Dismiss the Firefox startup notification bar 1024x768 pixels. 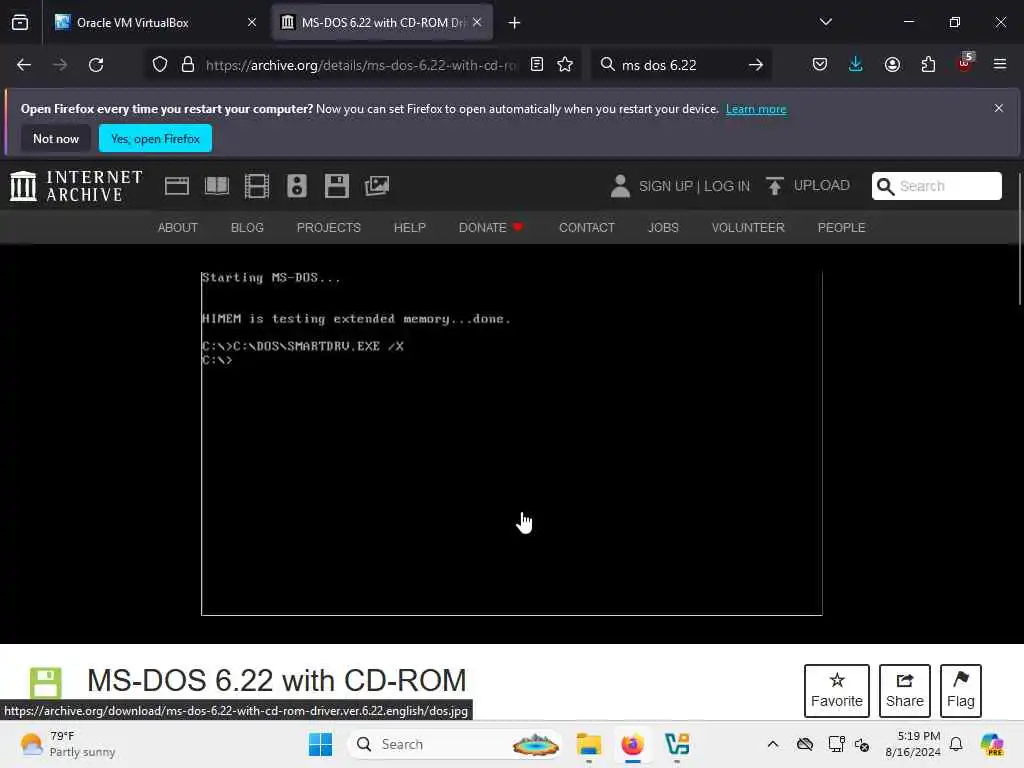tap(999, 108)
